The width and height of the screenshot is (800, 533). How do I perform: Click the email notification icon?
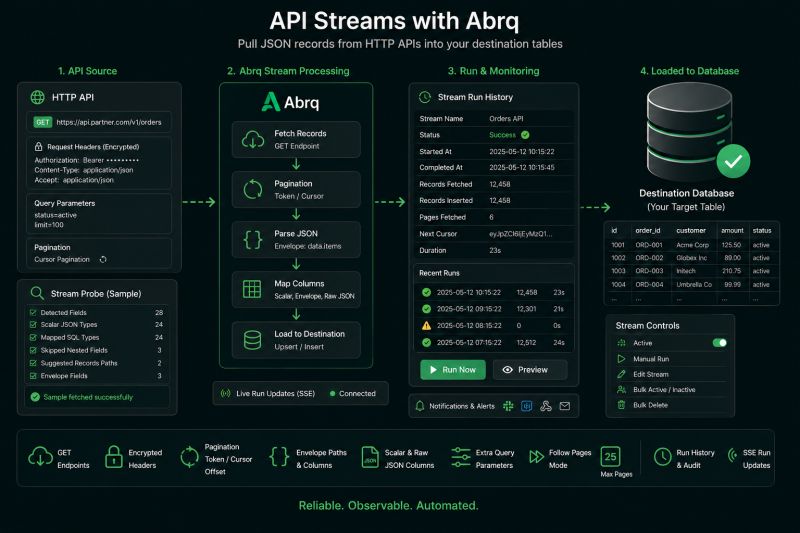(x=565, y=406)
